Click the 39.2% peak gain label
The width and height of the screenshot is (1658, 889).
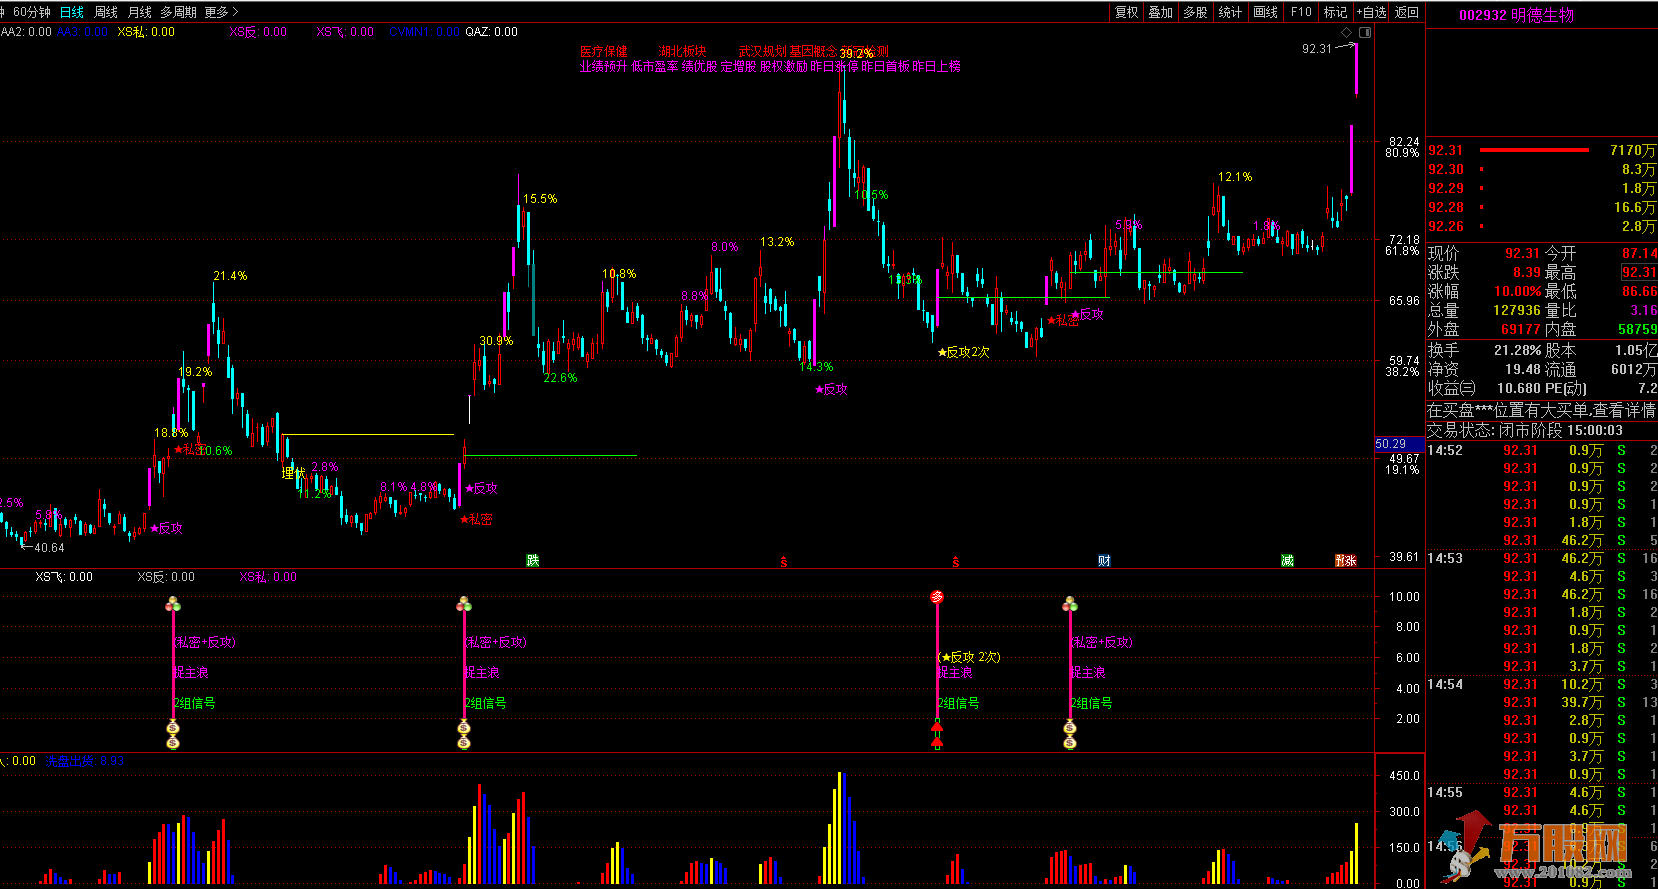[x=856, y=54]
